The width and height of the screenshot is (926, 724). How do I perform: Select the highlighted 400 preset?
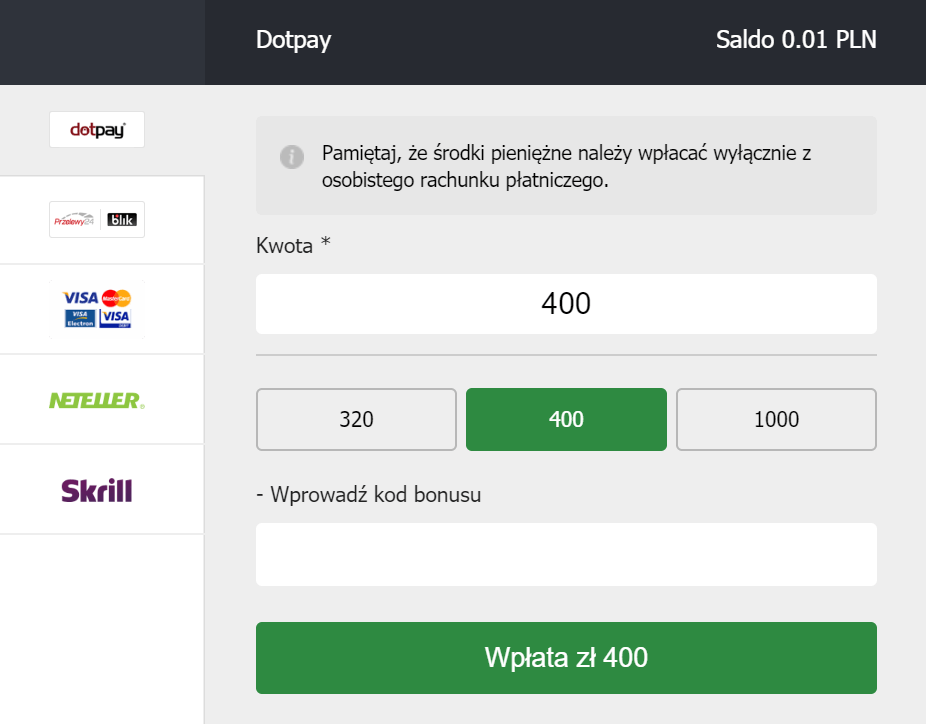[x=566, y=419]
